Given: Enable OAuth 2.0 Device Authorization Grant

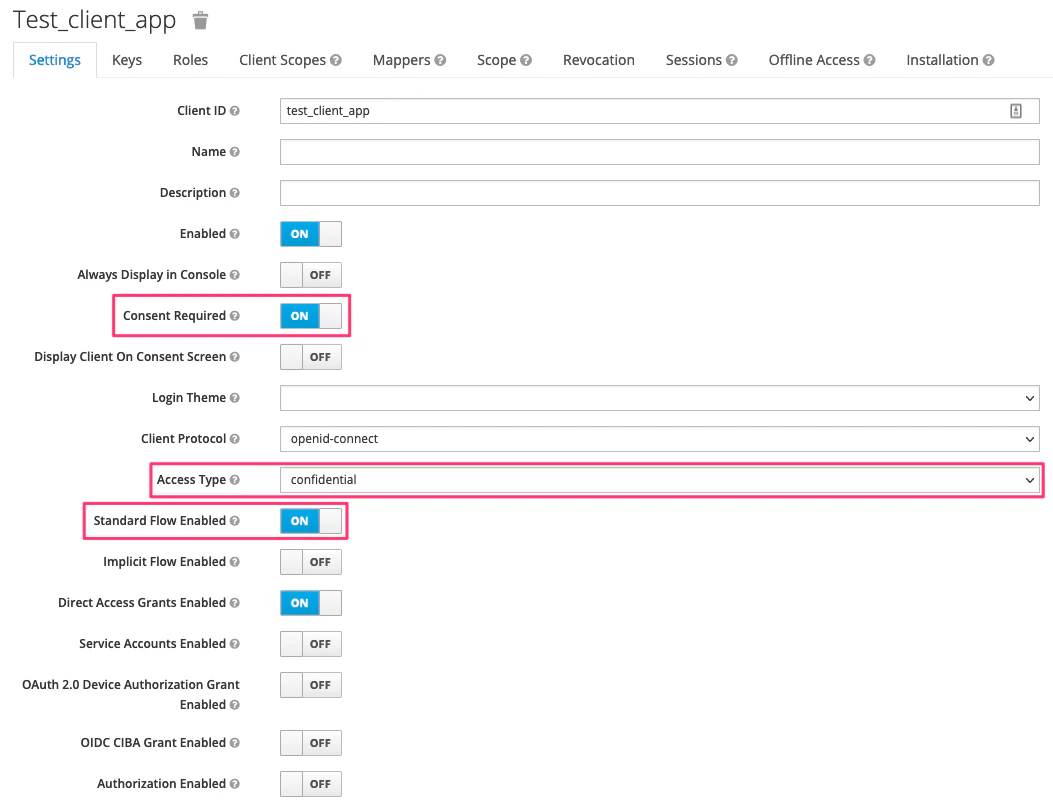Looking at the screenshot, I should tap(311, 684).
